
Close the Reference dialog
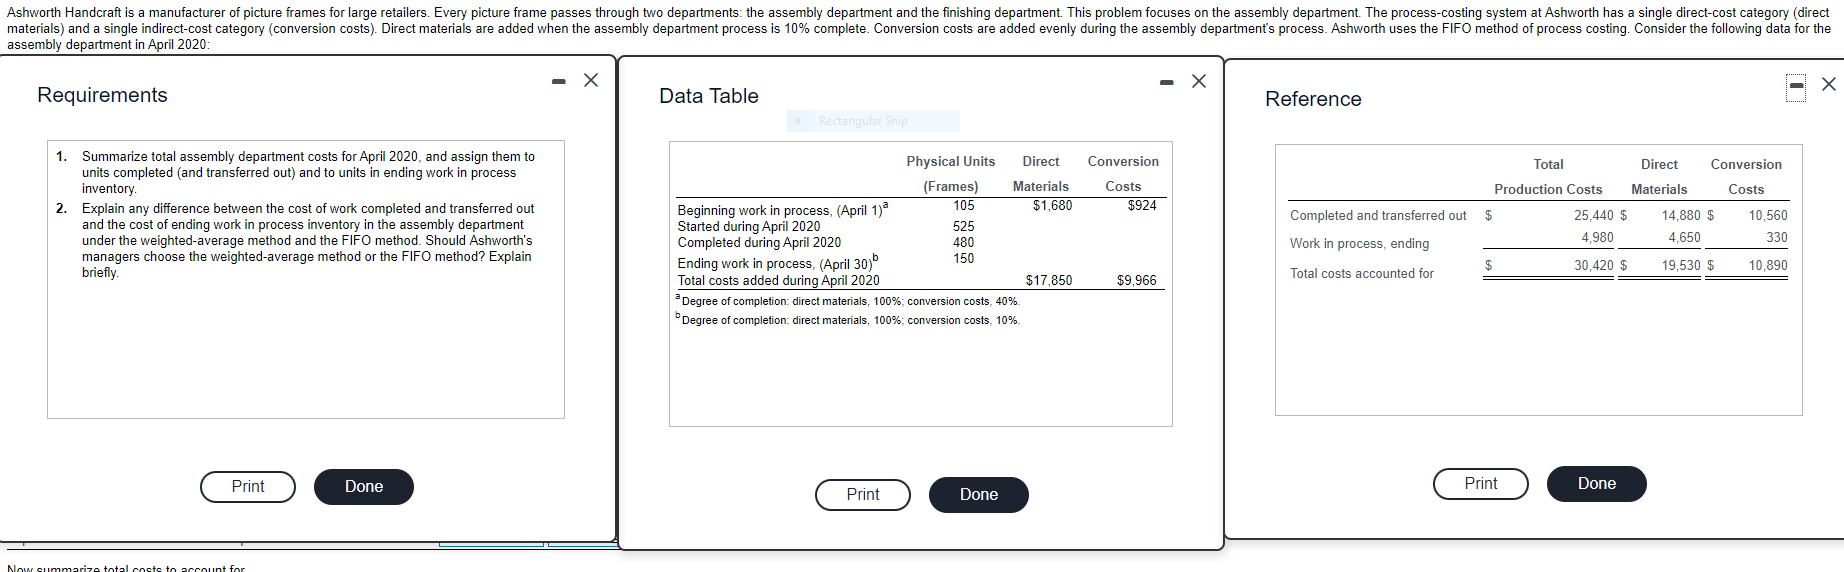[1829, 84]
